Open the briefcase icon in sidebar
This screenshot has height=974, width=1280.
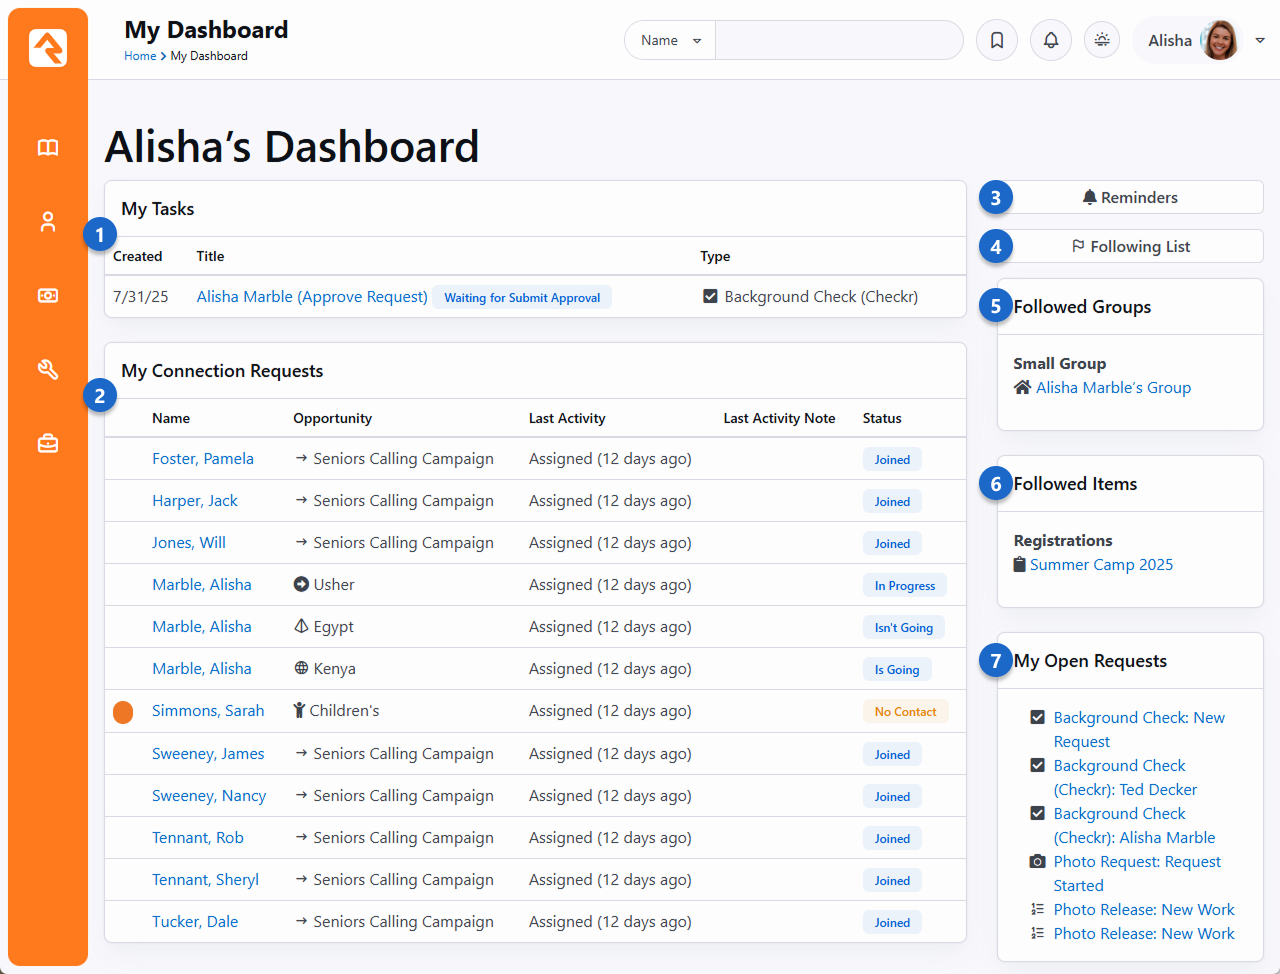(48, 443)
